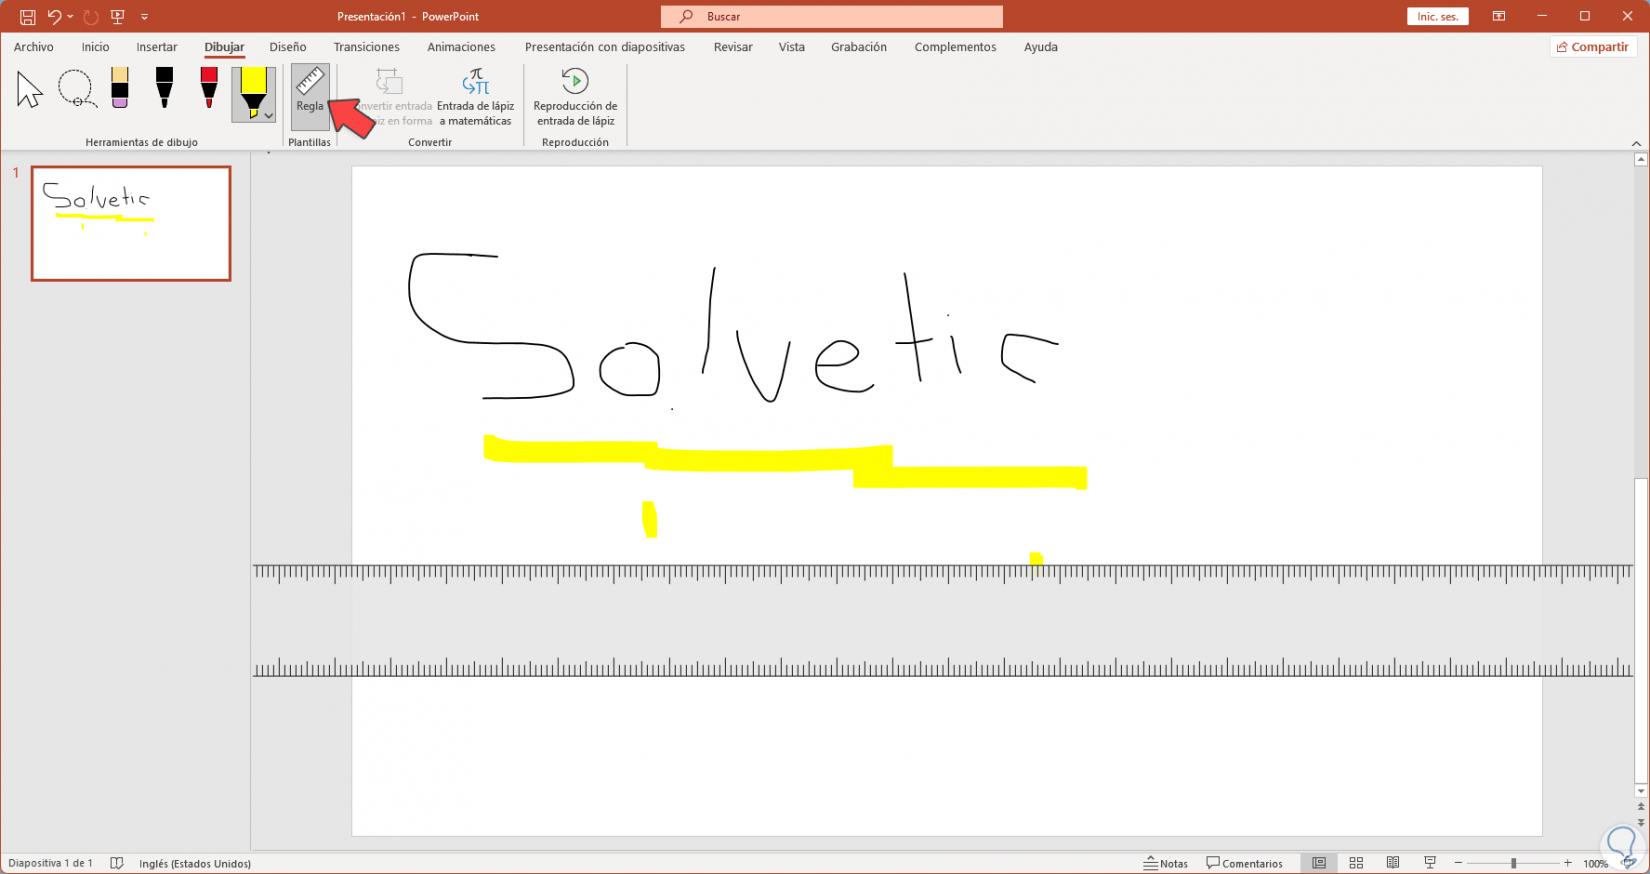Choose the Lasso Select tool

(76, 90)
